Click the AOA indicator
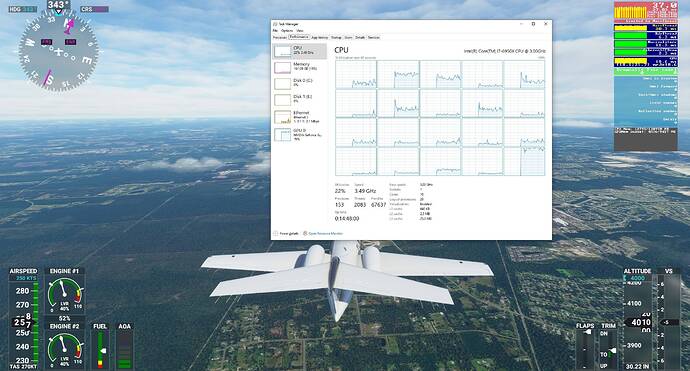Image resolution: width=690 pixels, height=371 pixels. pos(125,346)
